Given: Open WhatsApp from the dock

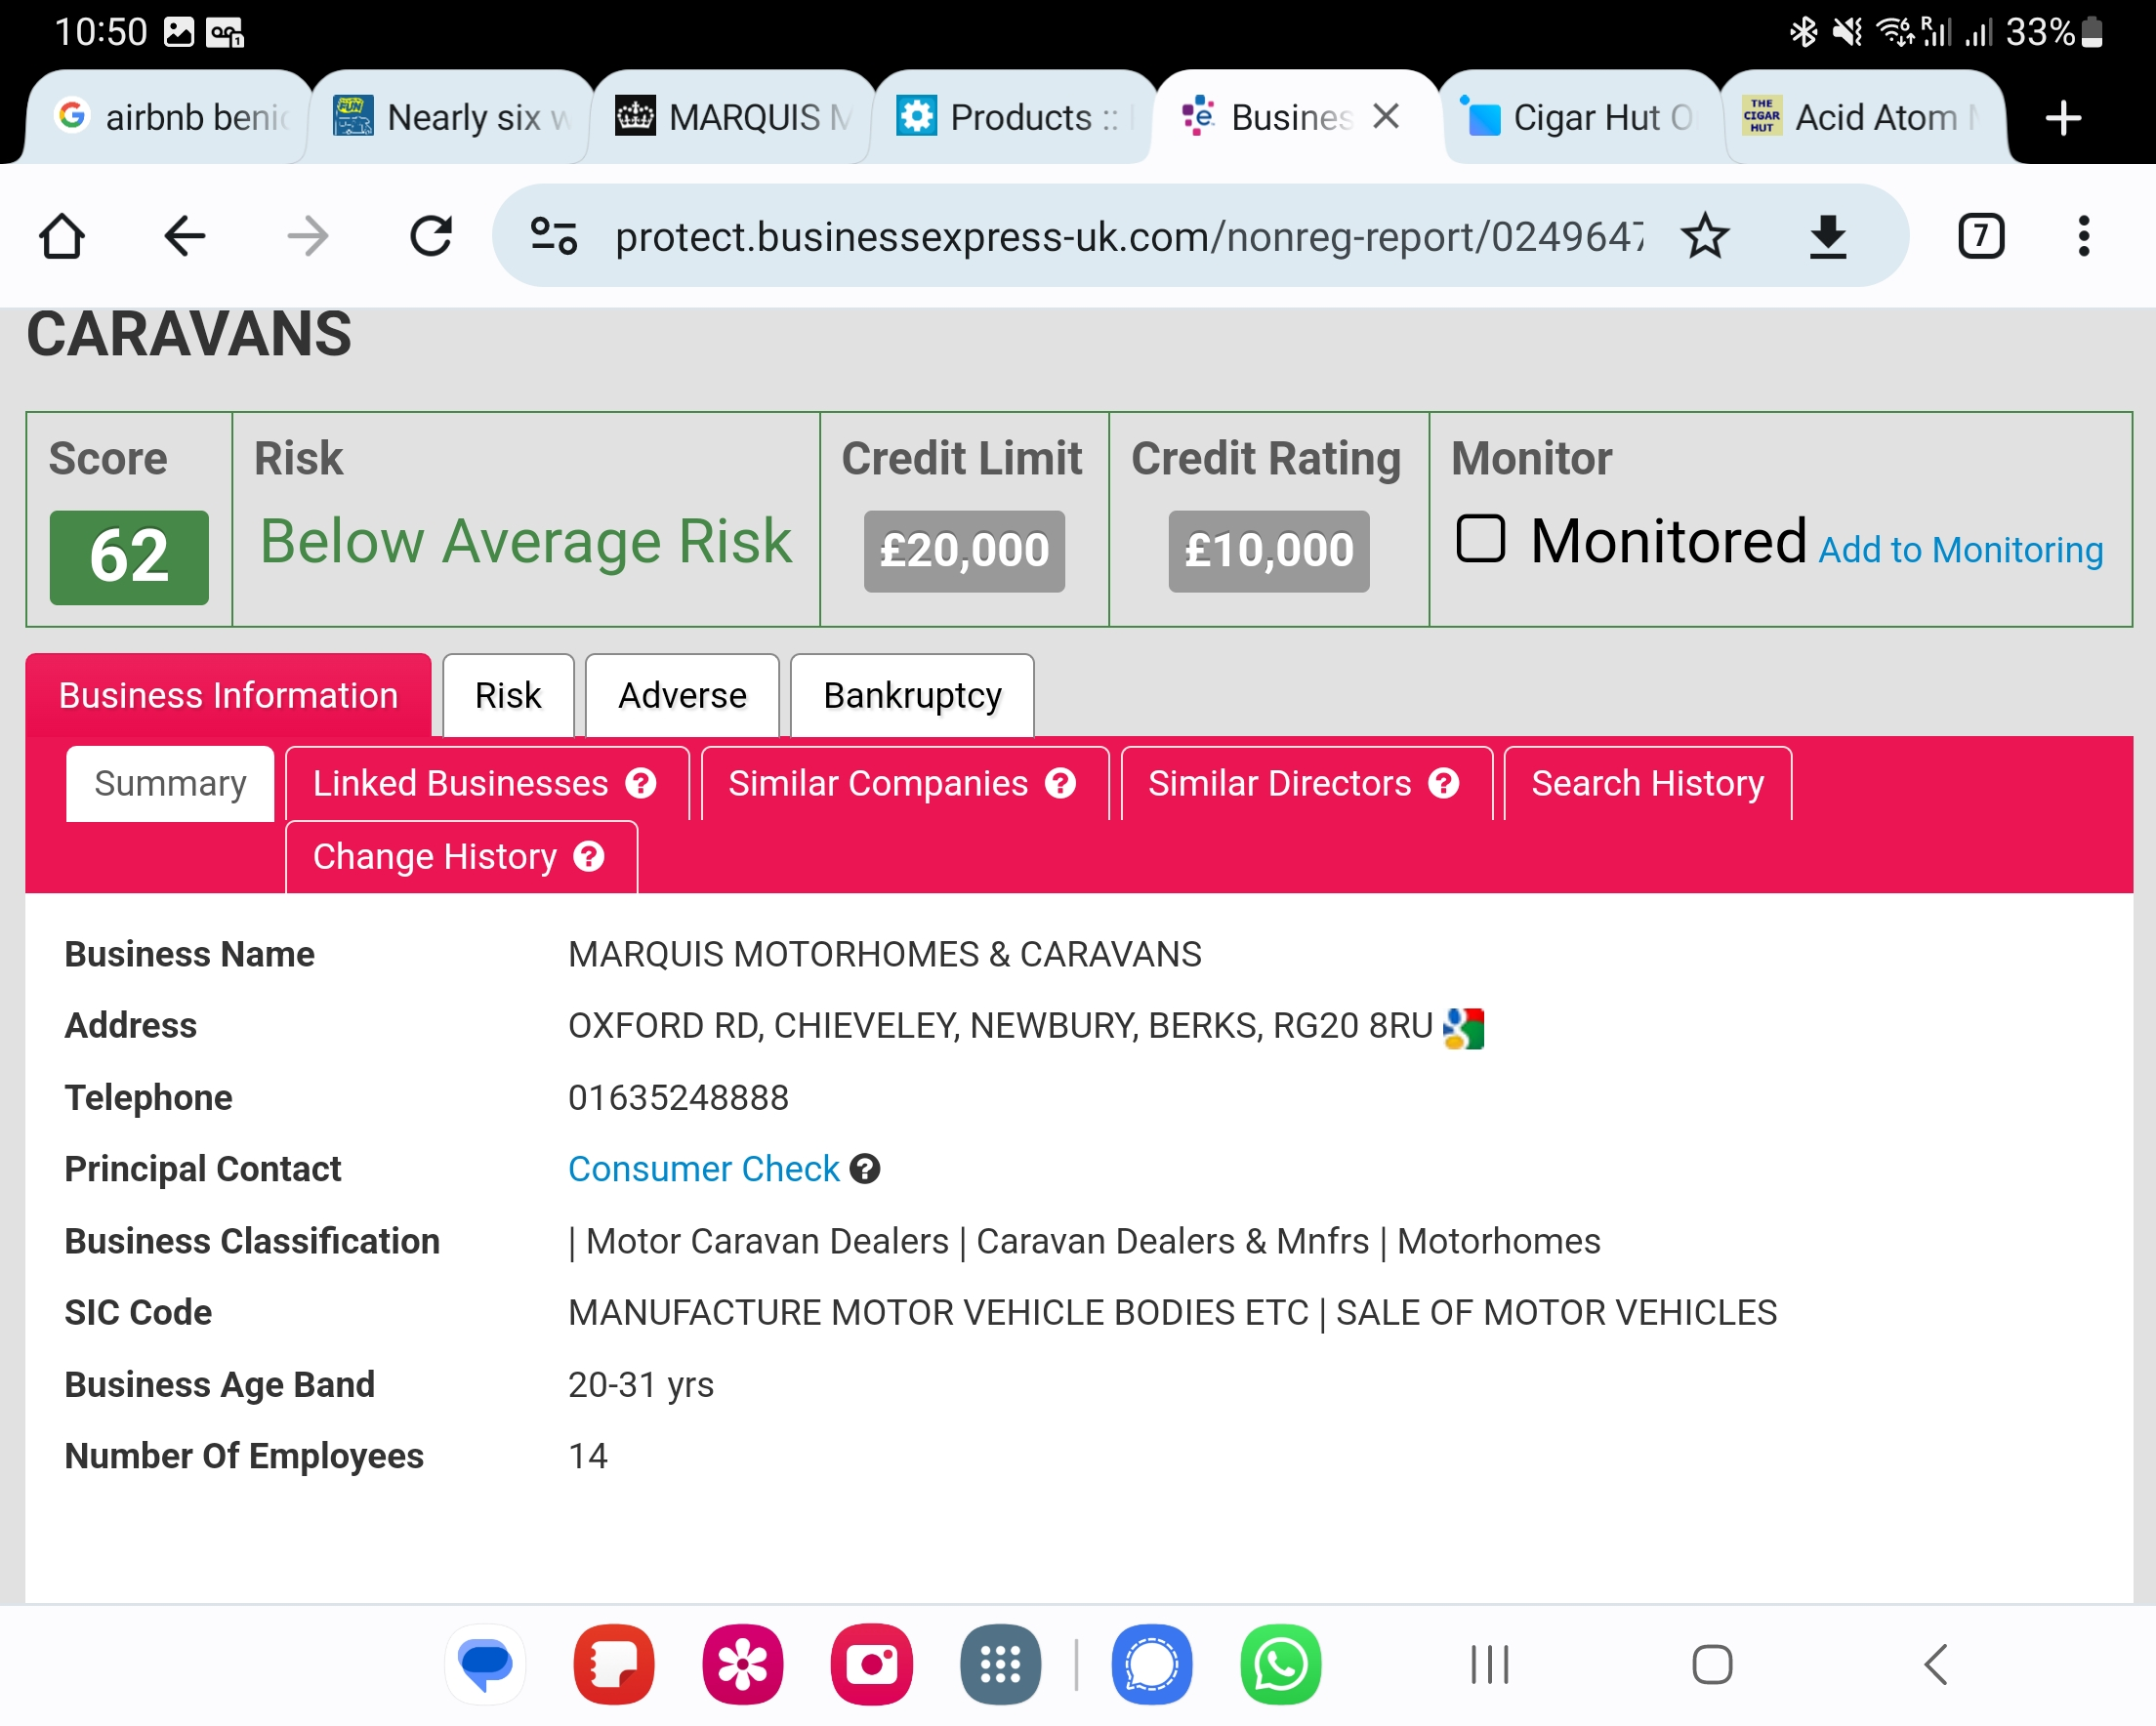Looking at the screenshot, I should coord(1281,1665).
